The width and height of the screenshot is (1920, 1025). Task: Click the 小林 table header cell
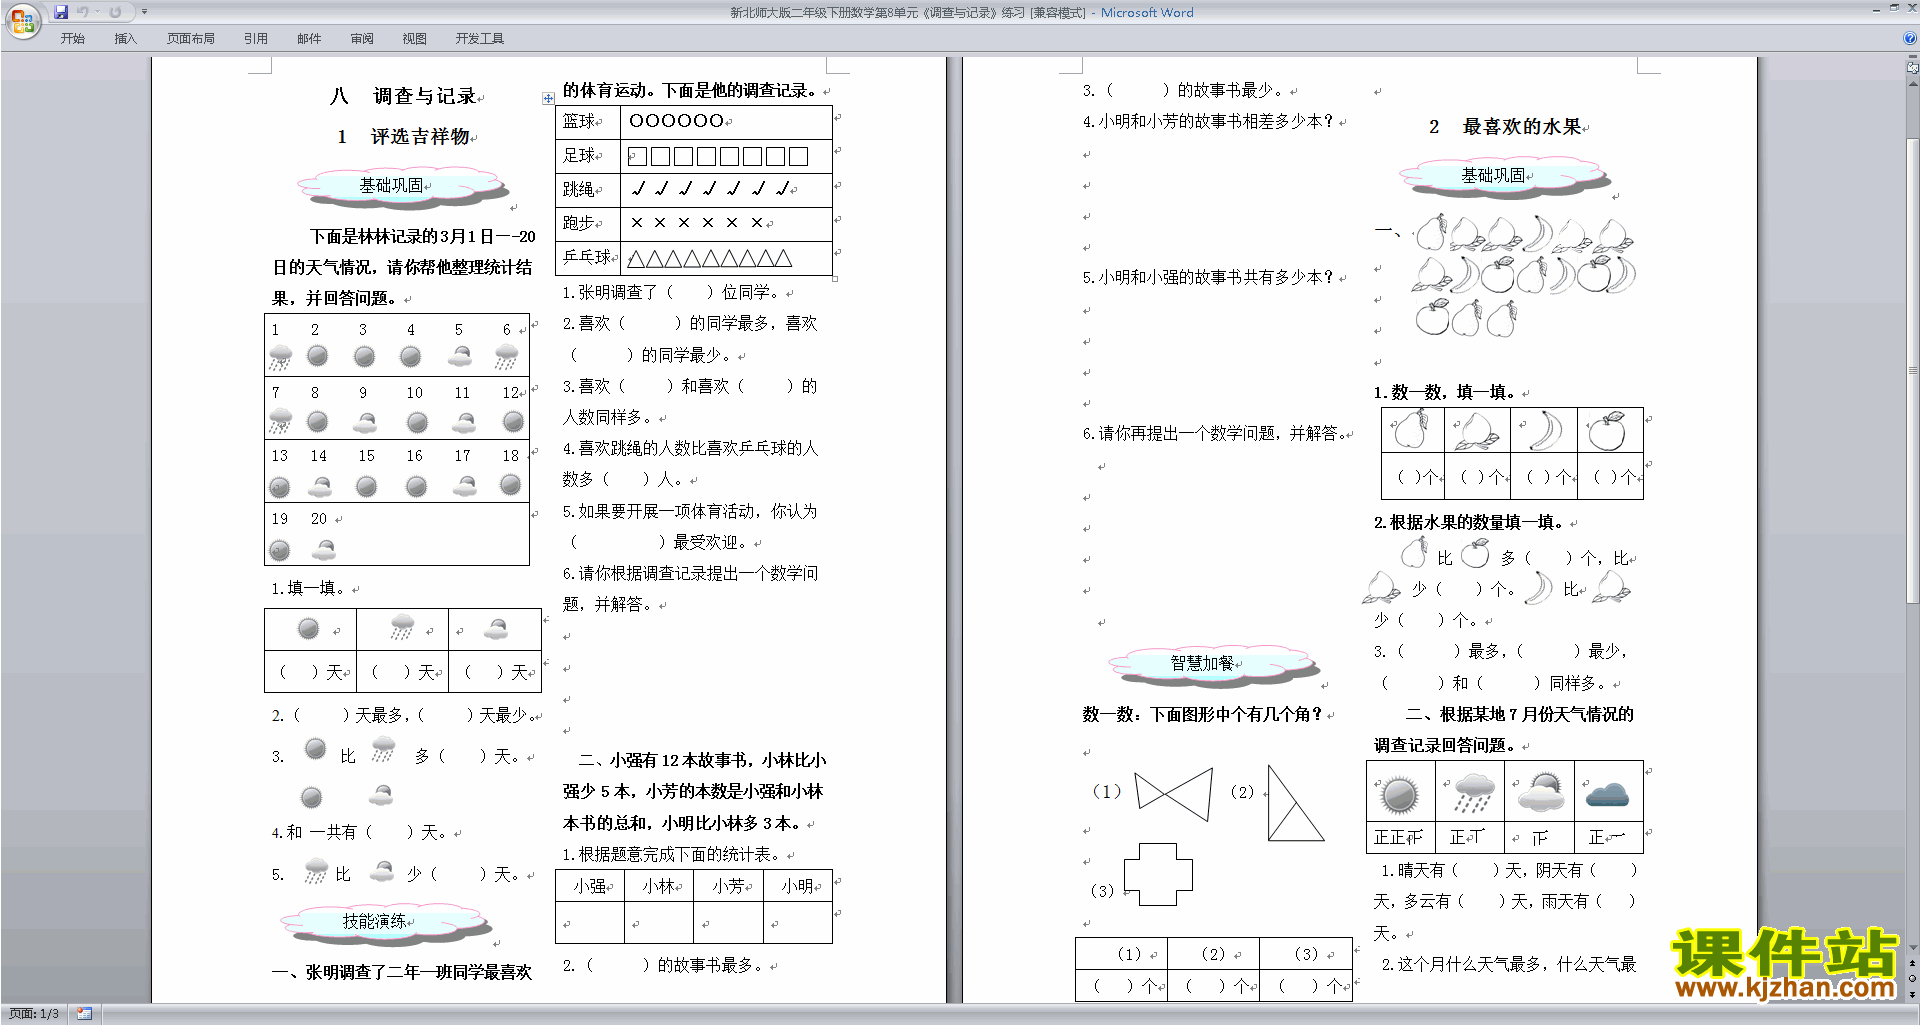click(x=659, y=886)
